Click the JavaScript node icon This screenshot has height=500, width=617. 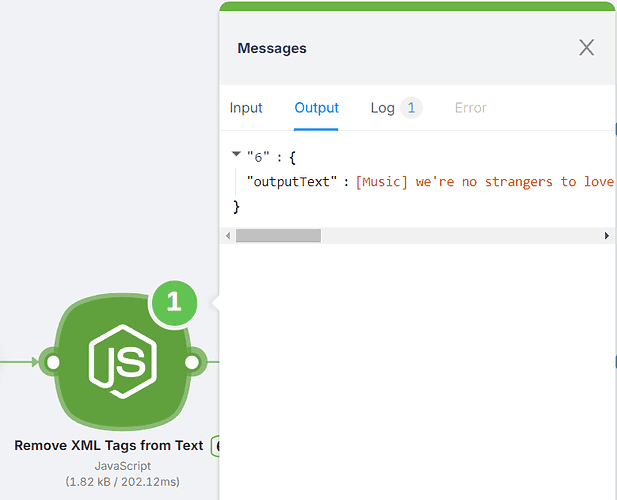(x=121, y=362)
